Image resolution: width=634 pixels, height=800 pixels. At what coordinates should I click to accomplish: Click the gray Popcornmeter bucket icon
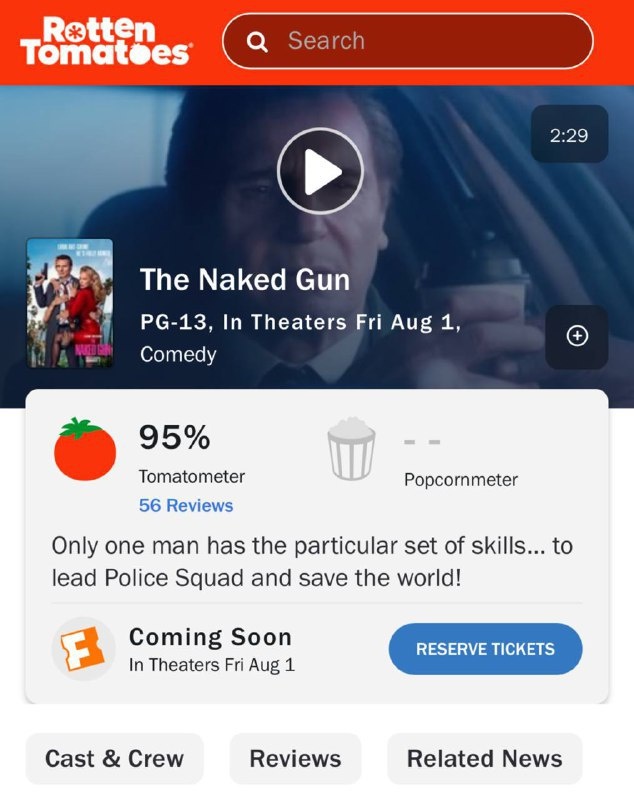click(351, 449)
